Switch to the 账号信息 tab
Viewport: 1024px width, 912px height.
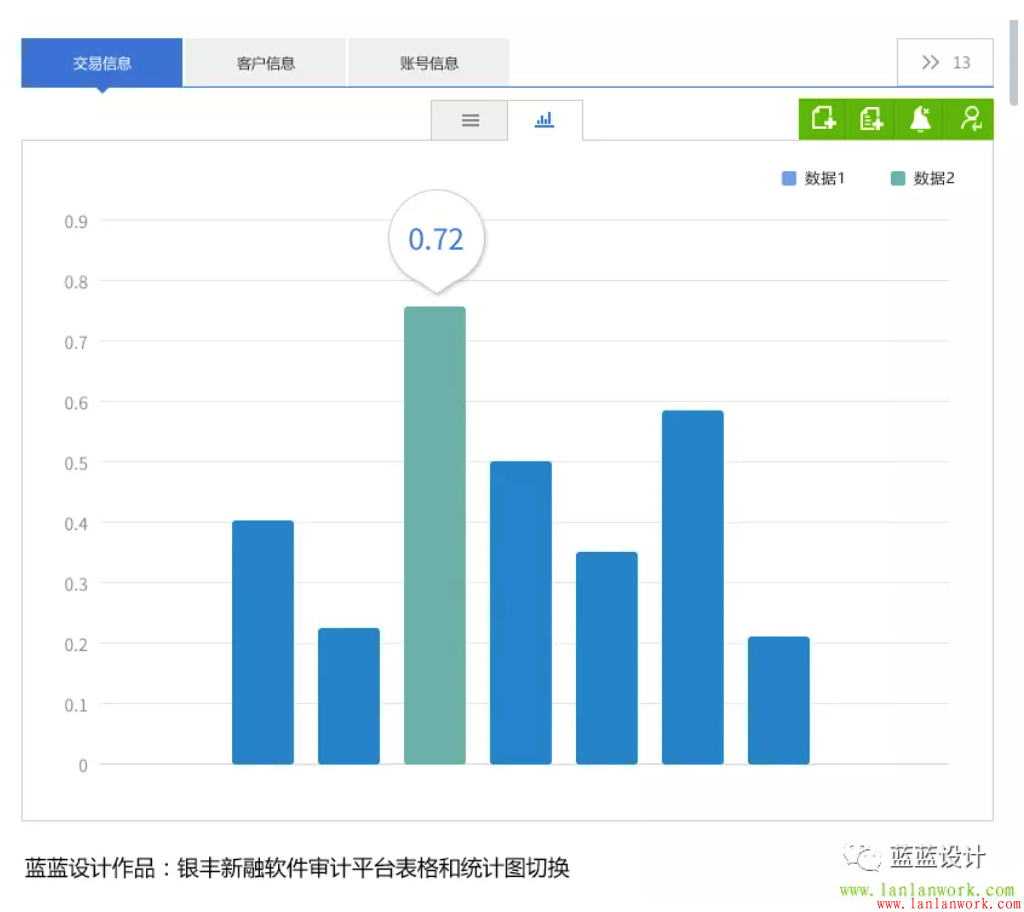click(428, 61)
